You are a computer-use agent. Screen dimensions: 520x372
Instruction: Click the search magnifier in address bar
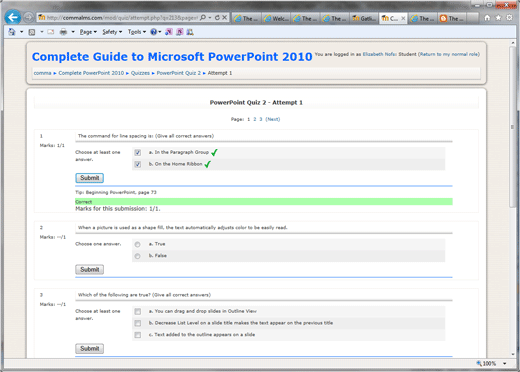click(x=202, y=18)
